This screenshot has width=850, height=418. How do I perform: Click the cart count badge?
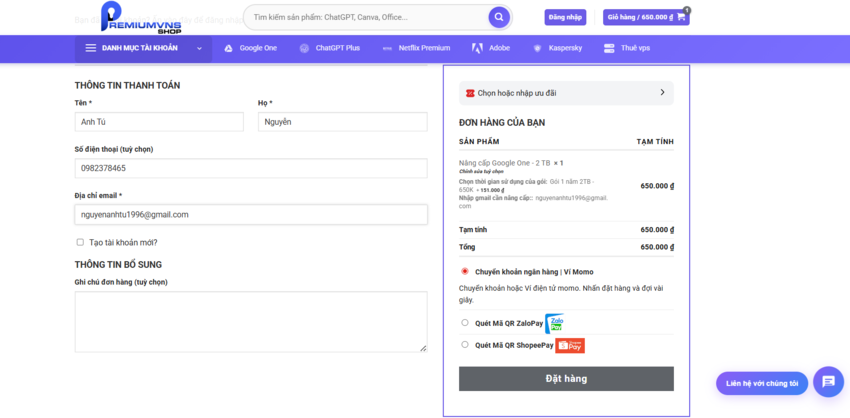pyautogui.click(x=687, y=10)
